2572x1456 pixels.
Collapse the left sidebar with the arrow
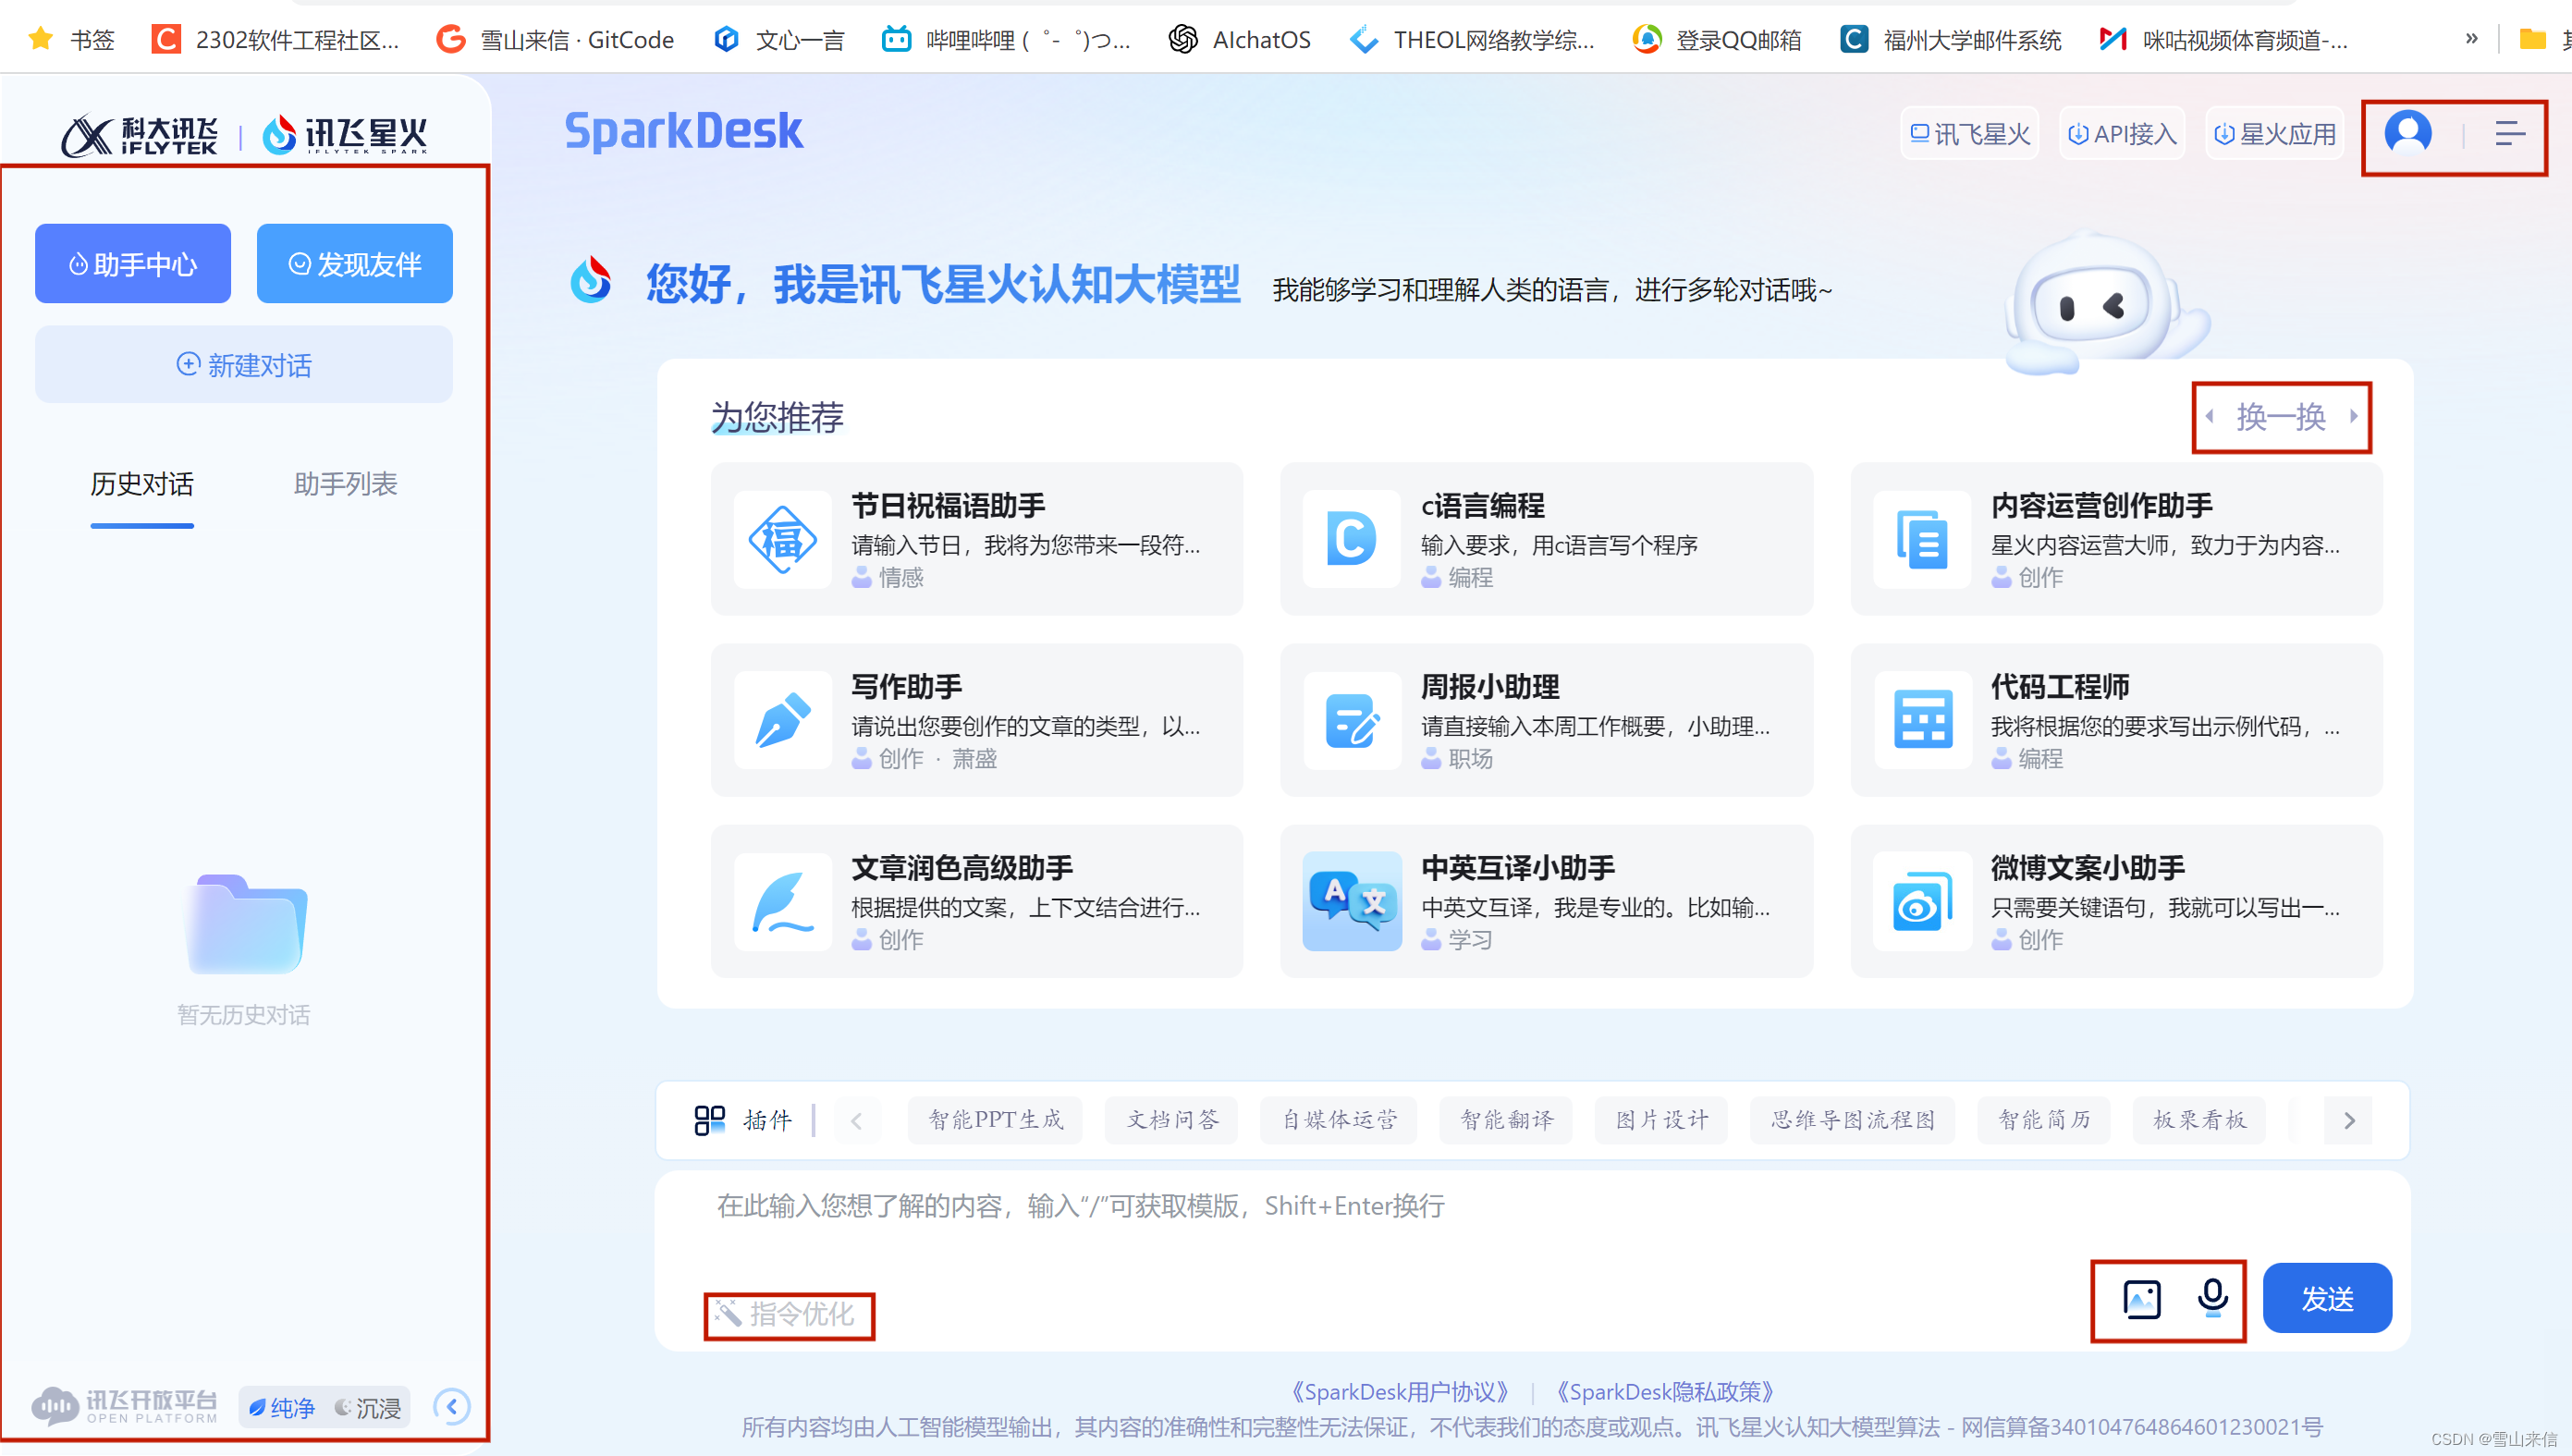(452, 1406)
